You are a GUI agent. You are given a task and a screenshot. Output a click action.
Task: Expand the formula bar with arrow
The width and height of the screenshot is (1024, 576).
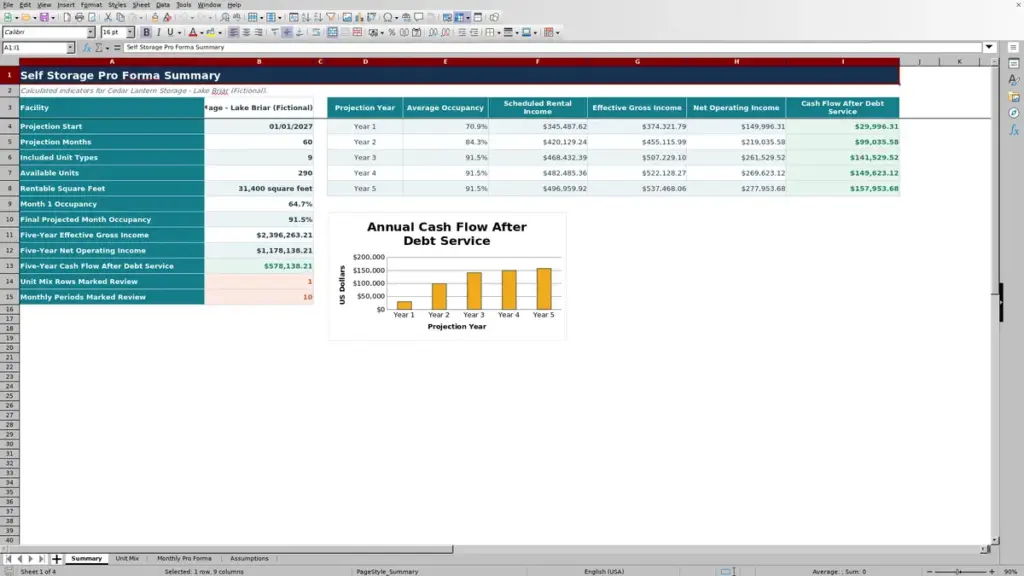(989, 47)
